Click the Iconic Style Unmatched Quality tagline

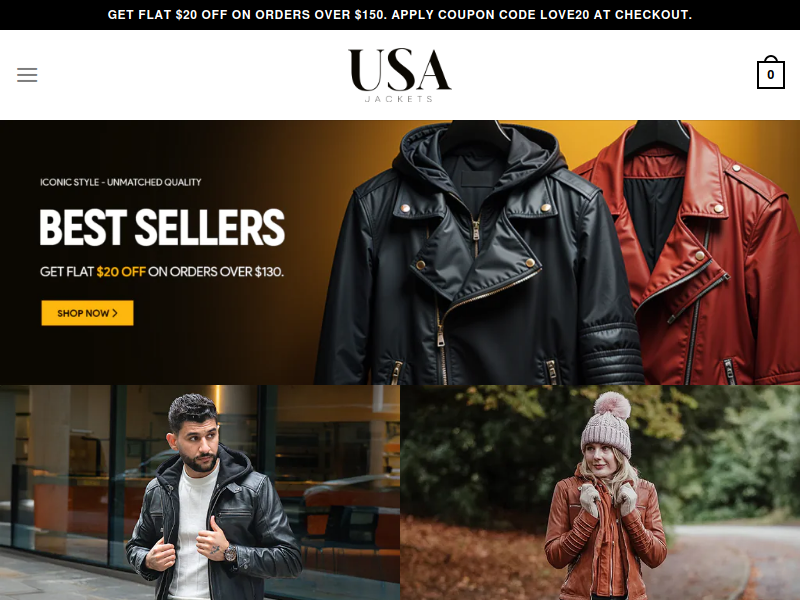(x=121, y=182)
